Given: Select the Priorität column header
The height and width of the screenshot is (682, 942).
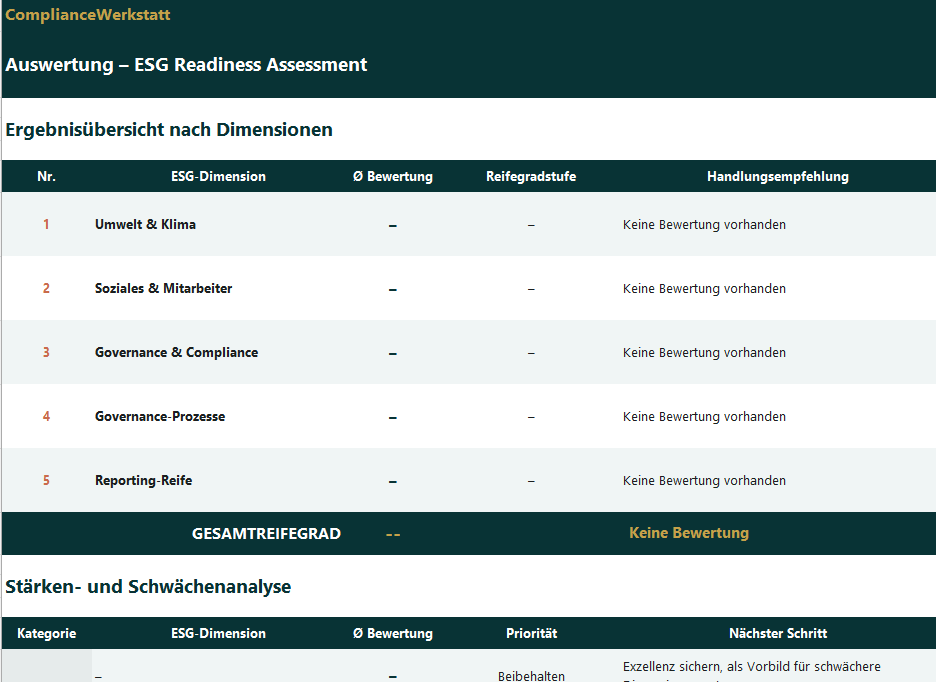Looking at the screenshot, I should pyautogui.click(x=531, y=634).
